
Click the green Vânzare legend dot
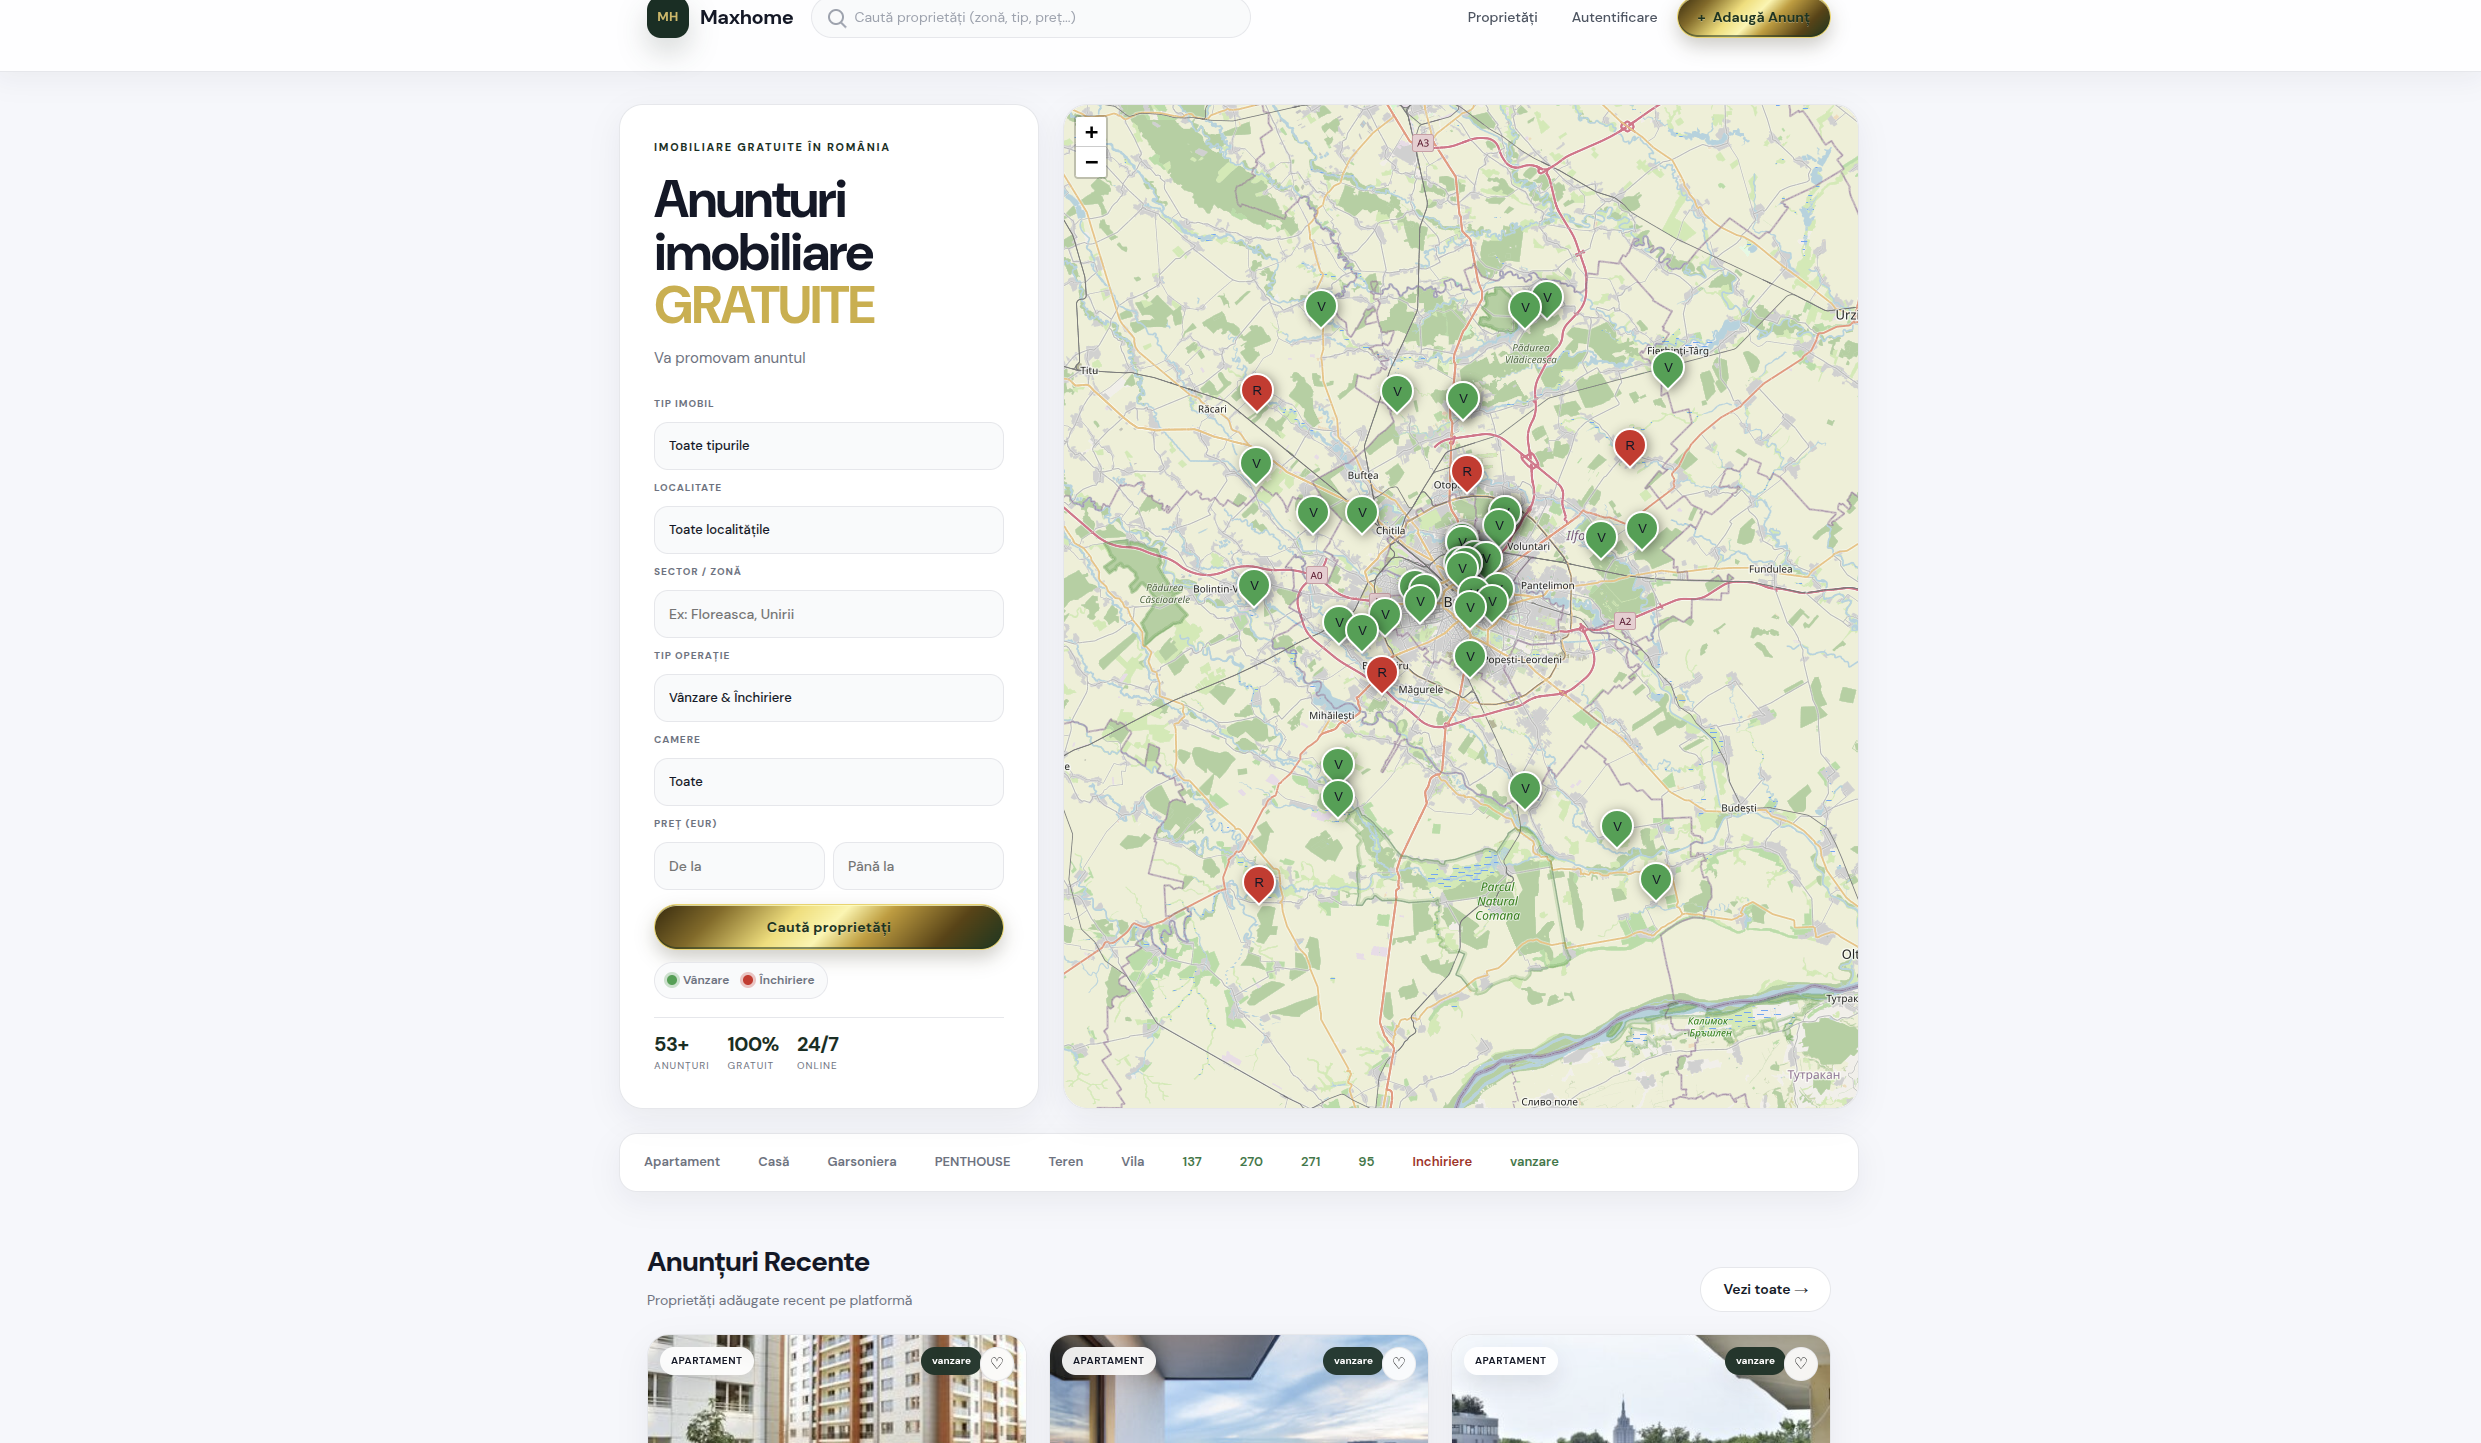coord(672,980)
